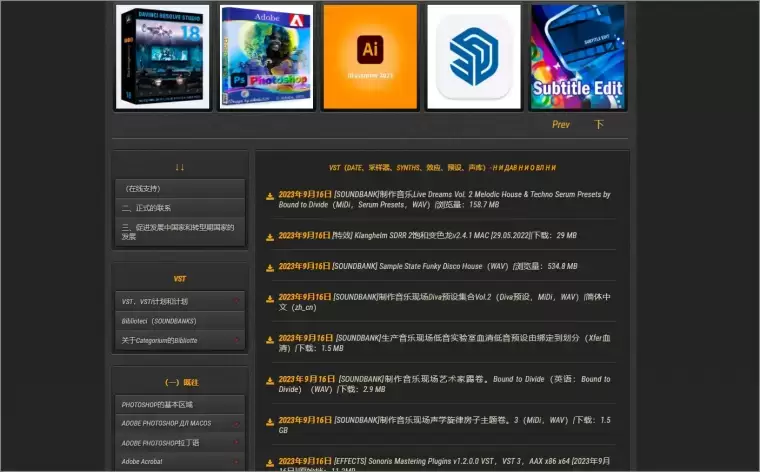Open Klanghelm SDRR v2.4.1 MAC post
This screenshot has width=760, height=472.
click(428, 236)
